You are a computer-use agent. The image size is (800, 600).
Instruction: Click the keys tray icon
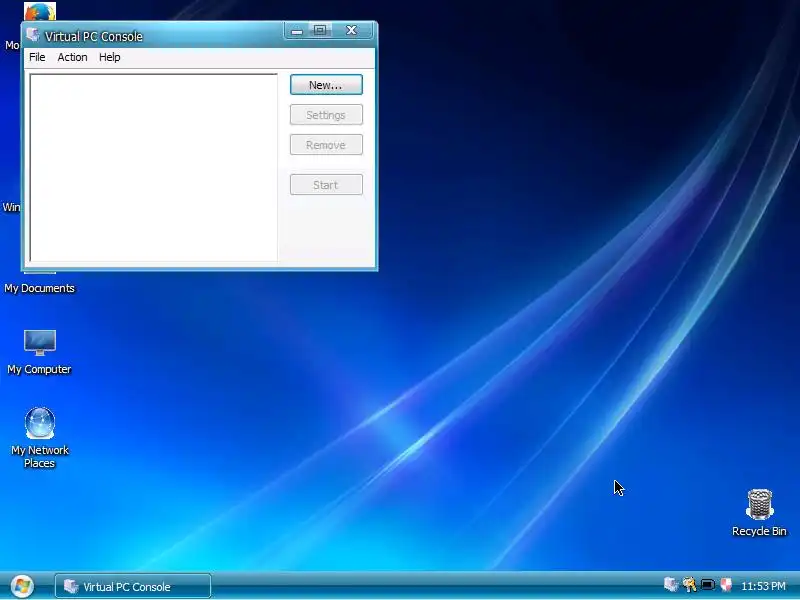pos(689,585)
